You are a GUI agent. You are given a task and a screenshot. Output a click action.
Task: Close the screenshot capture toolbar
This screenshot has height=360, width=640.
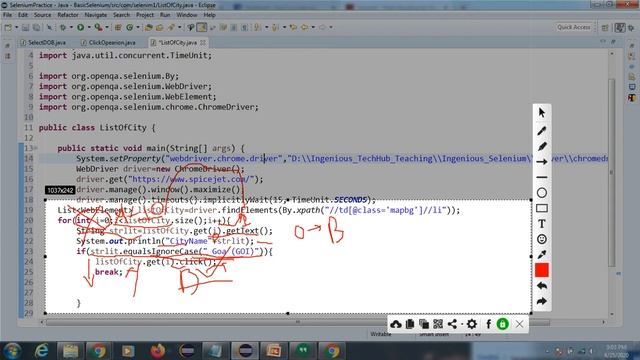[519, 324]
